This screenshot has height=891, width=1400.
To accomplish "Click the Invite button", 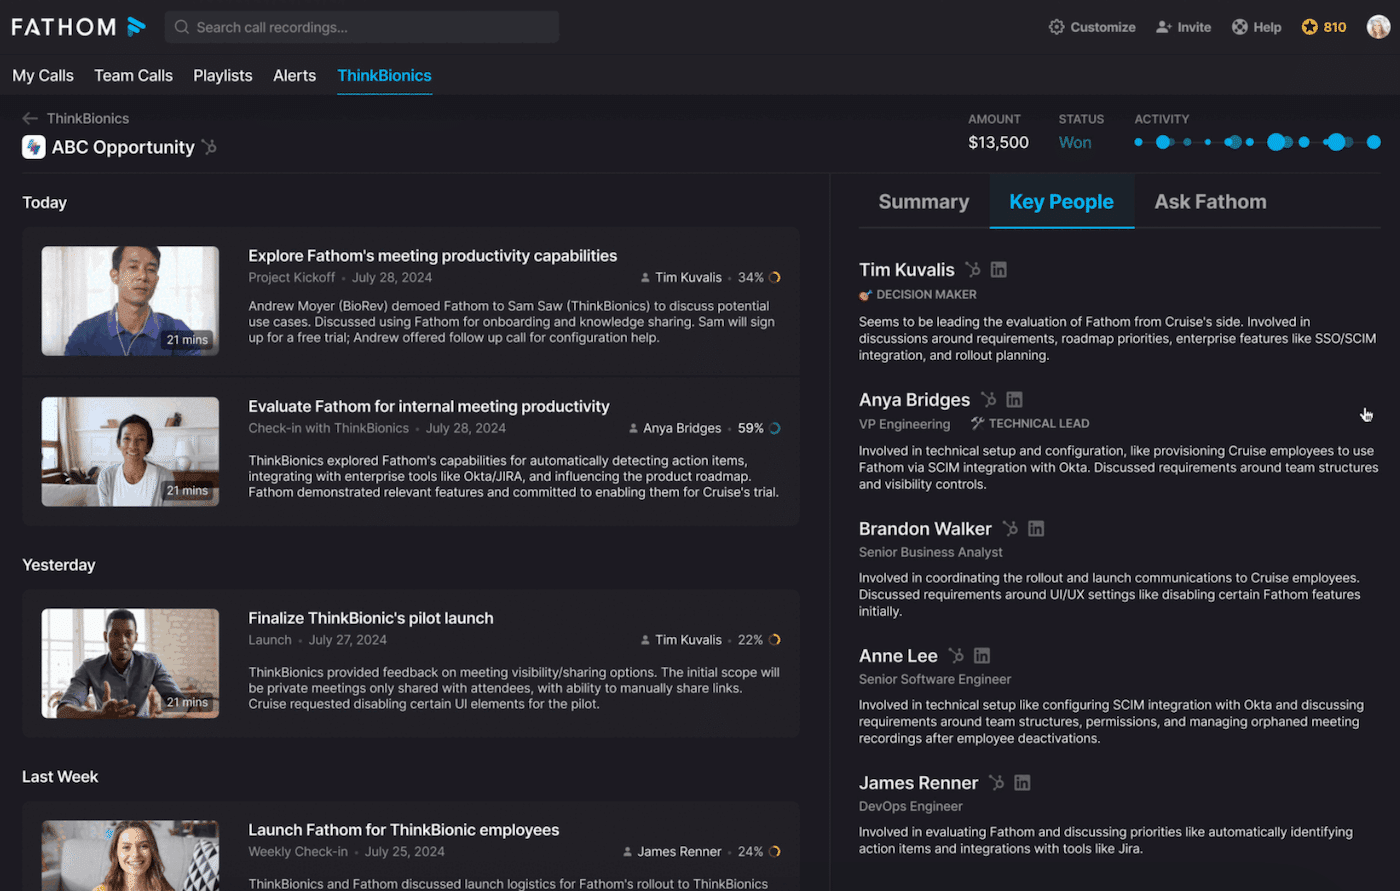I will 1183,27.
